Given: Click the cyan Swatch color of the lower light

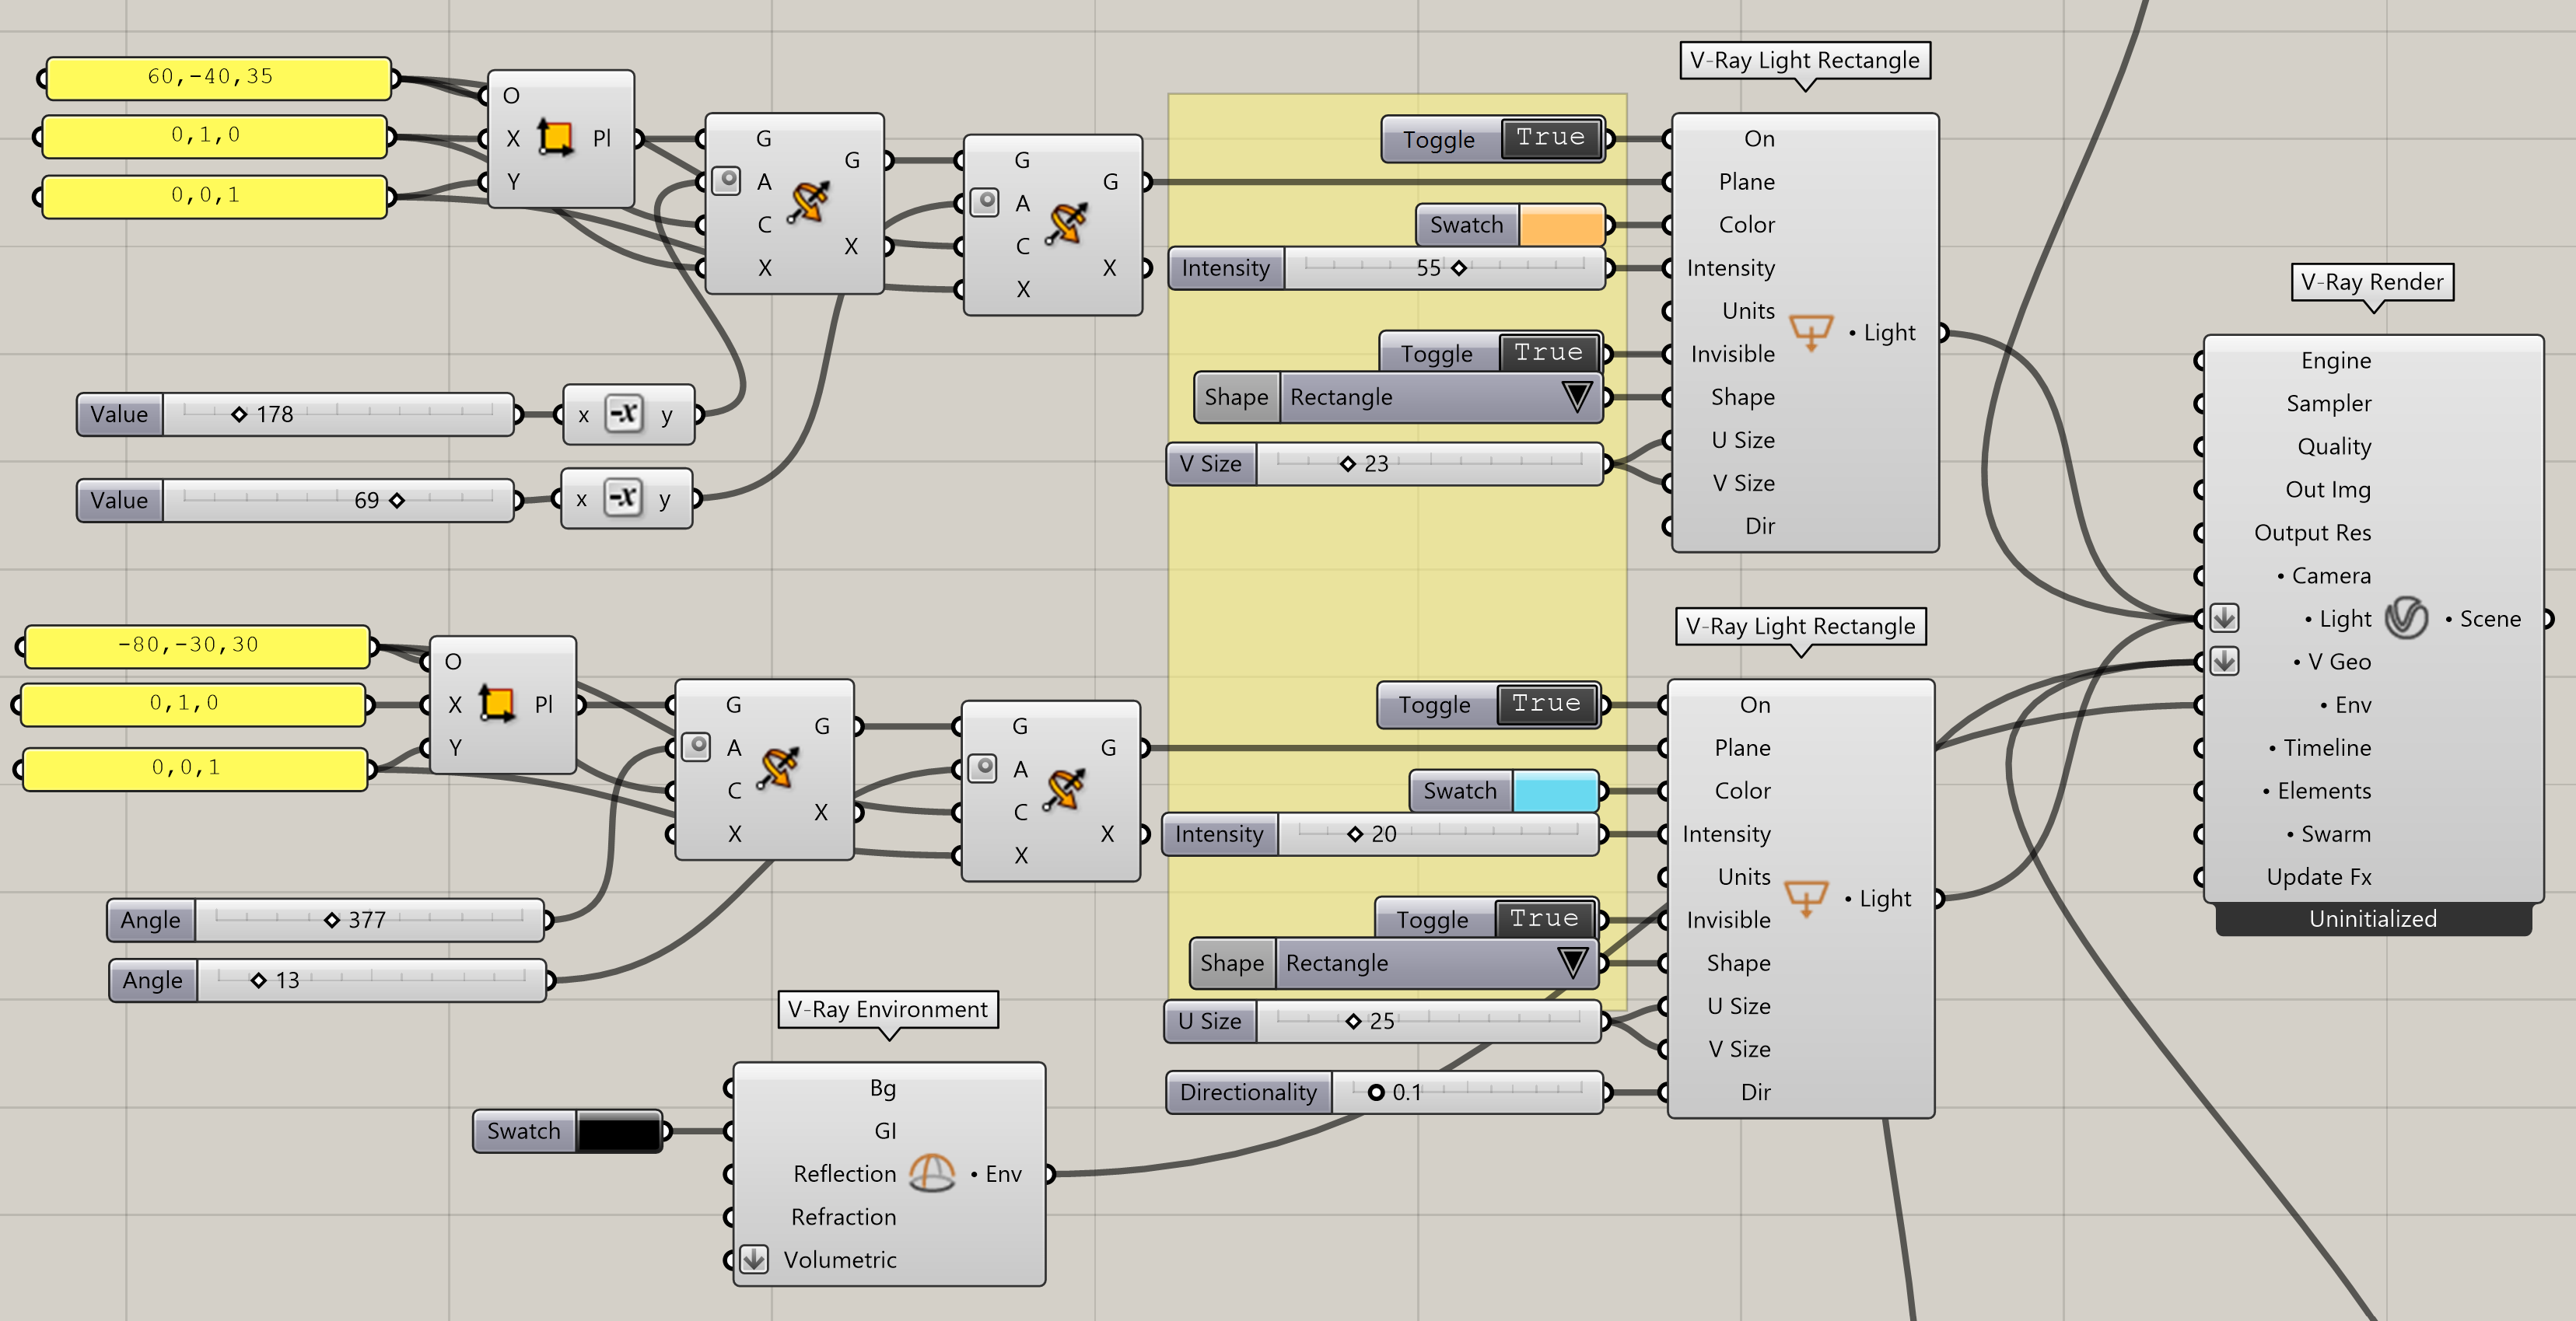Looking at the screenshot, I should pyautogui.click(x=1556, y=791).
